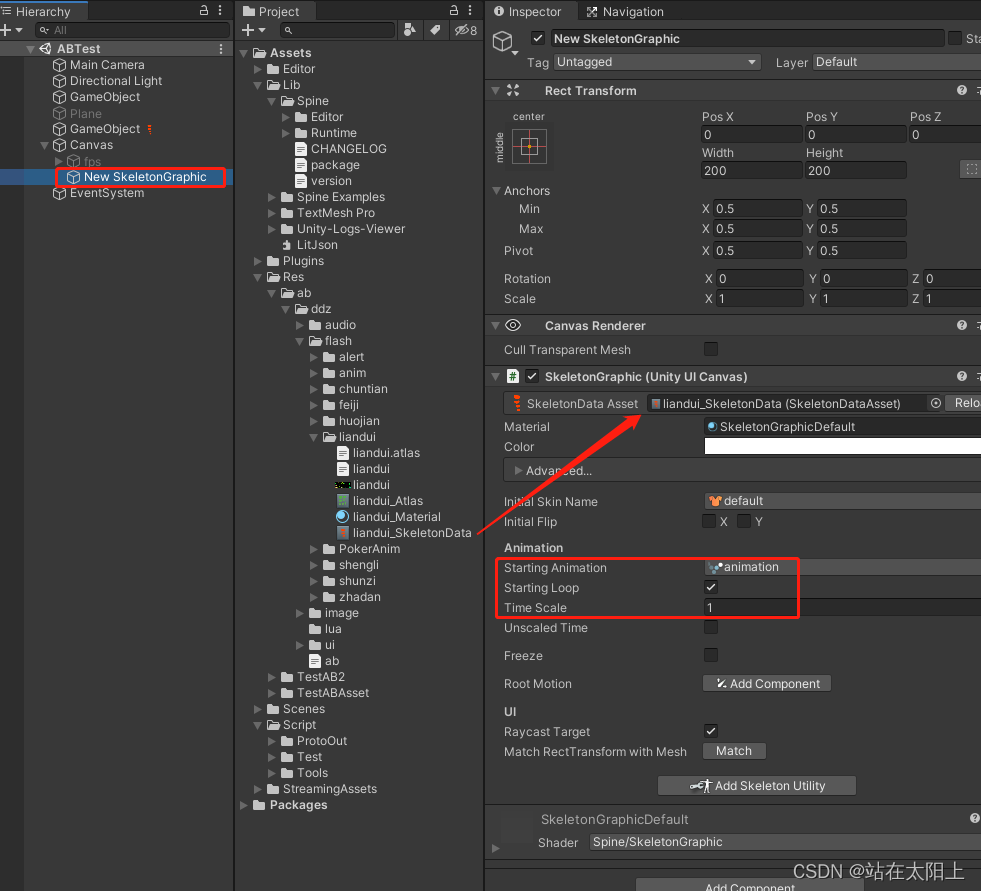The image size is (981, 891).
Task: Click the Project panel lock icon
Action: (454, 11)
